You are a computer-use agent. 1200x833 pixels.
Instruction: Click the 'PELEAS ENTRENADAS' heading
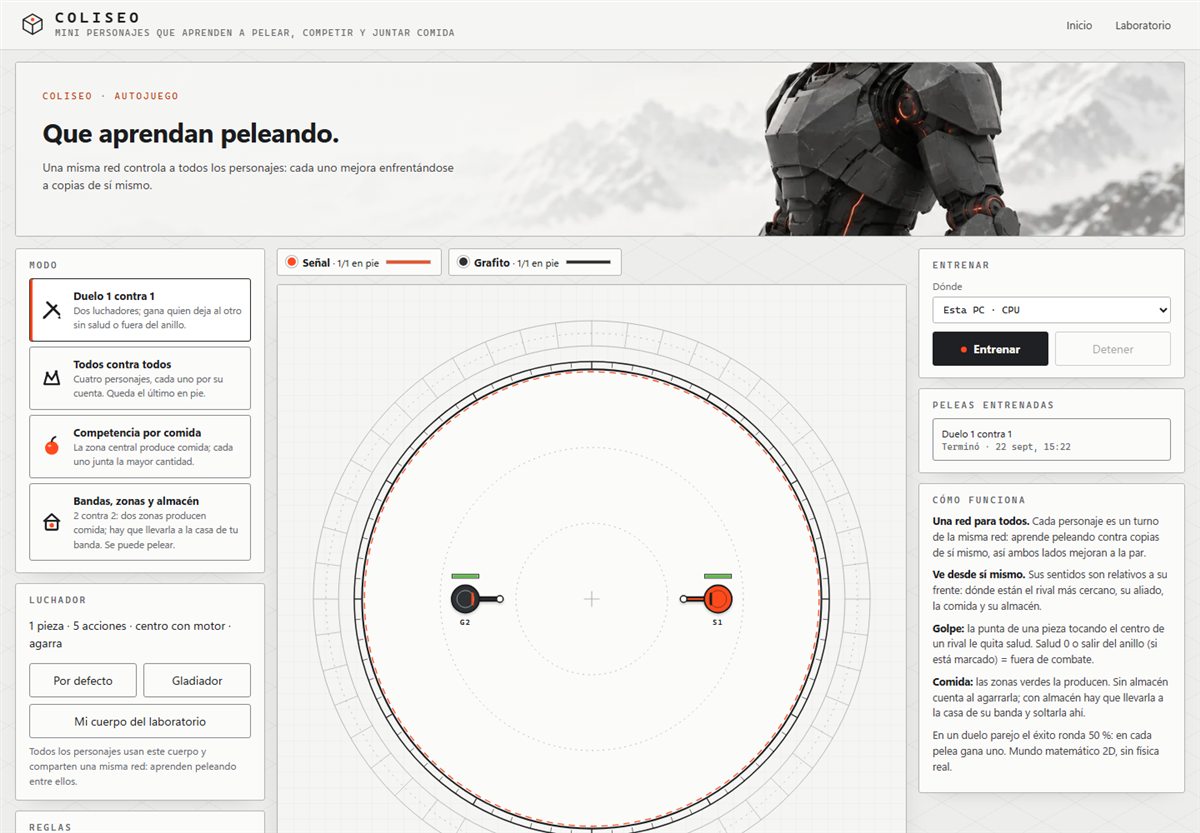[993, 405]
